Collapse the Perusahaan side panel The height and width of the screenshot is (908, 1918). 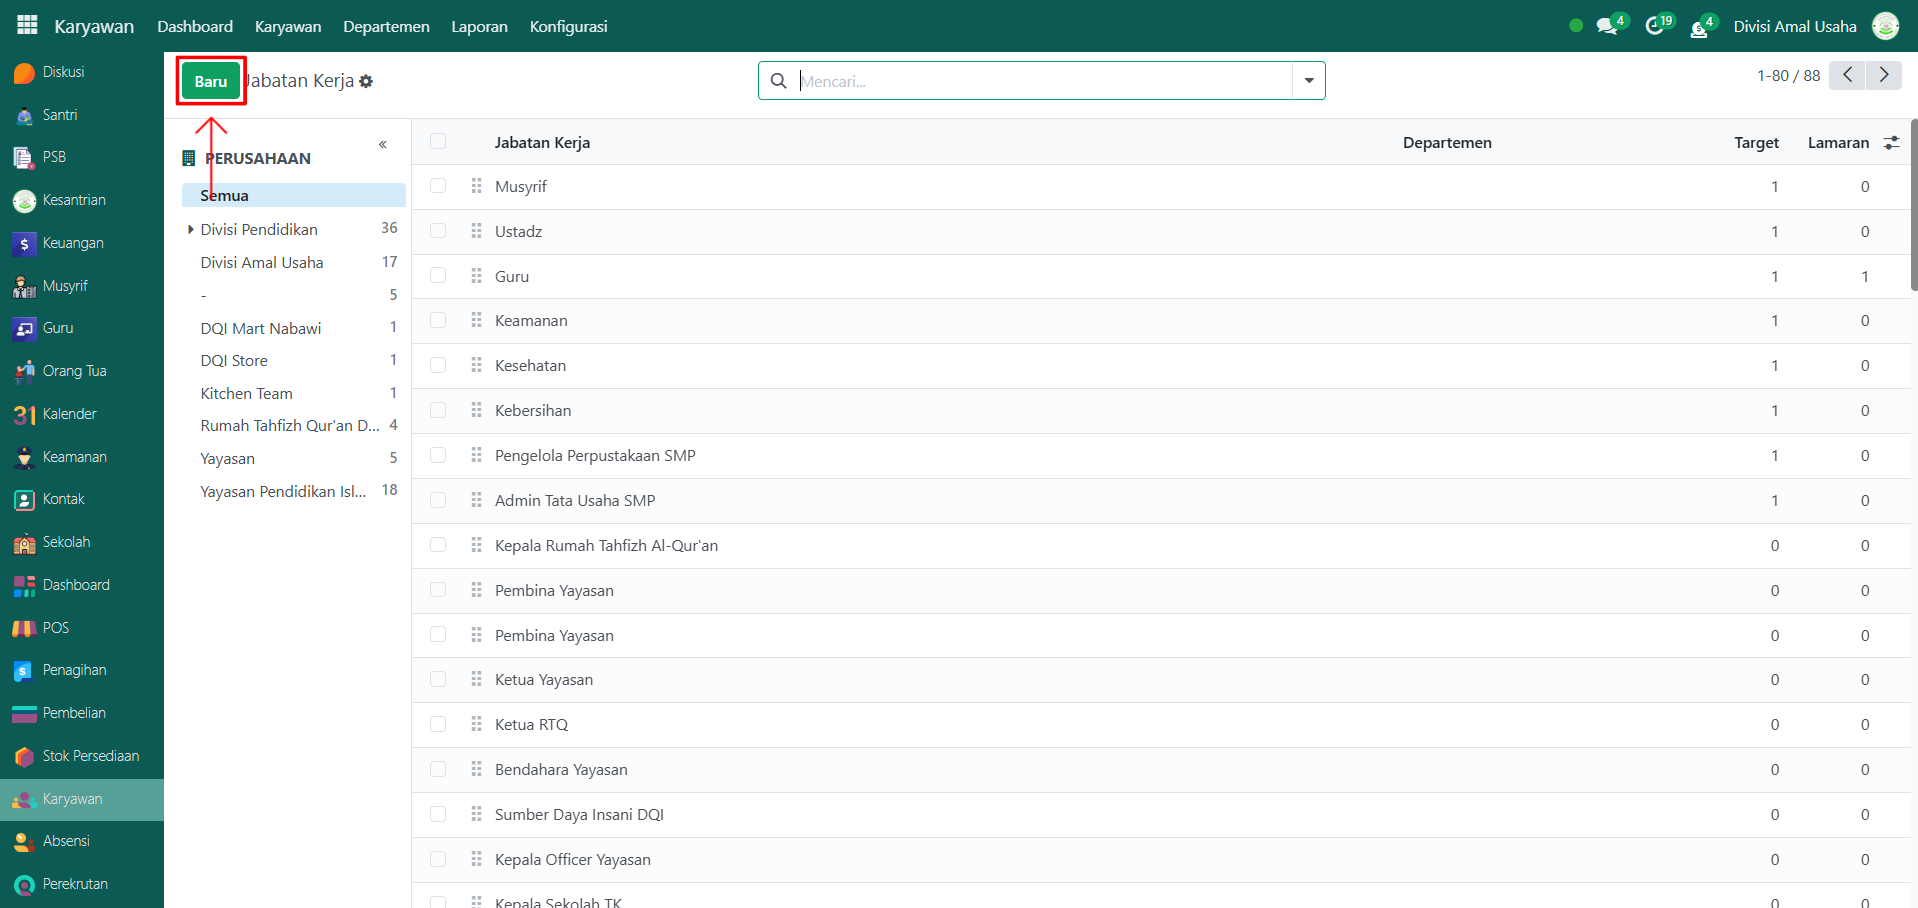click(383, 145)
